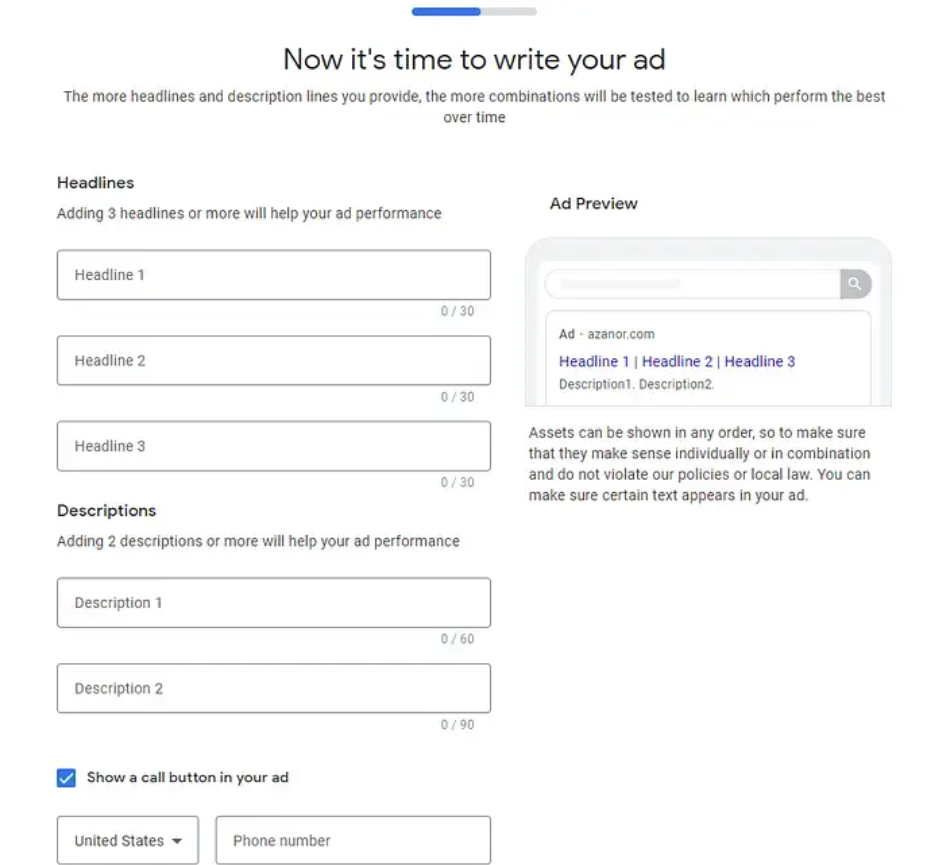Select the Headline 3 input field
Screen dimensions: 946x865
click(274, 446)
